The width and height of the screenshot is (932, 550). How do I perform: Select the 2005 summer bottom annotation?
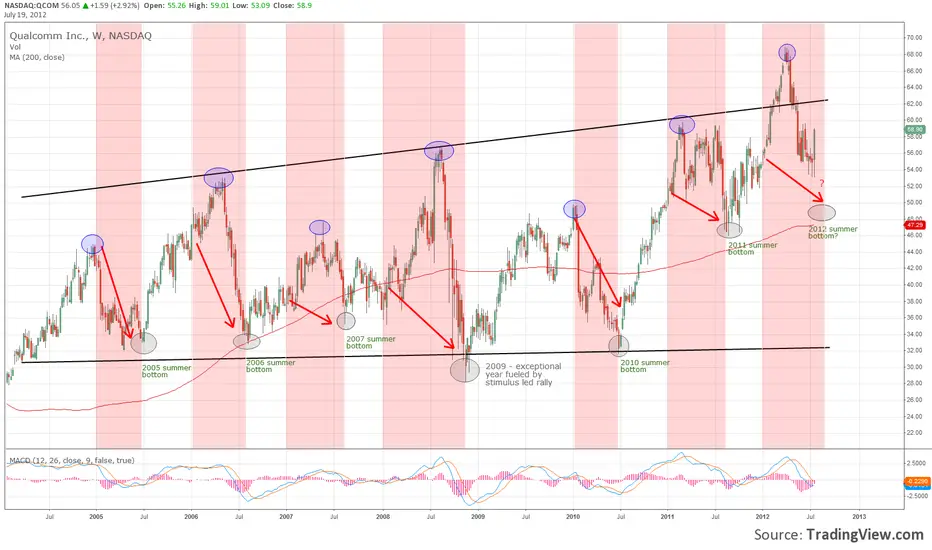point(166,371)
